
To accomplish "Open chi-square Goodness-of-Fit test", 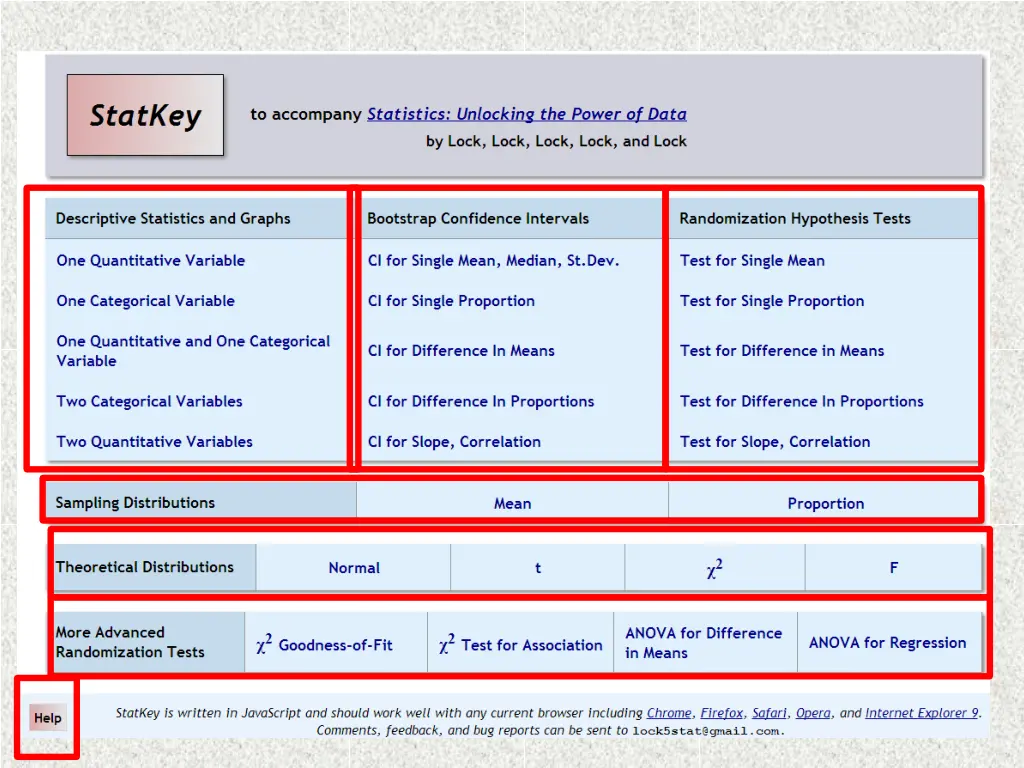I will coord(325,645).
